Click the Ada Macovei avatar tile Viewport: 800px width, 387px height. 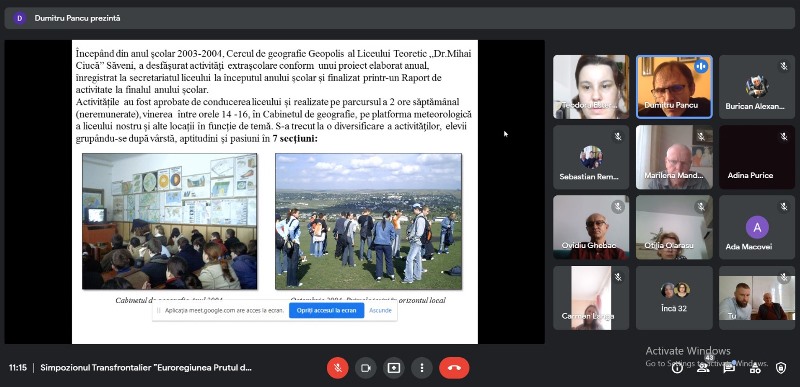click(x=757, y=227)
